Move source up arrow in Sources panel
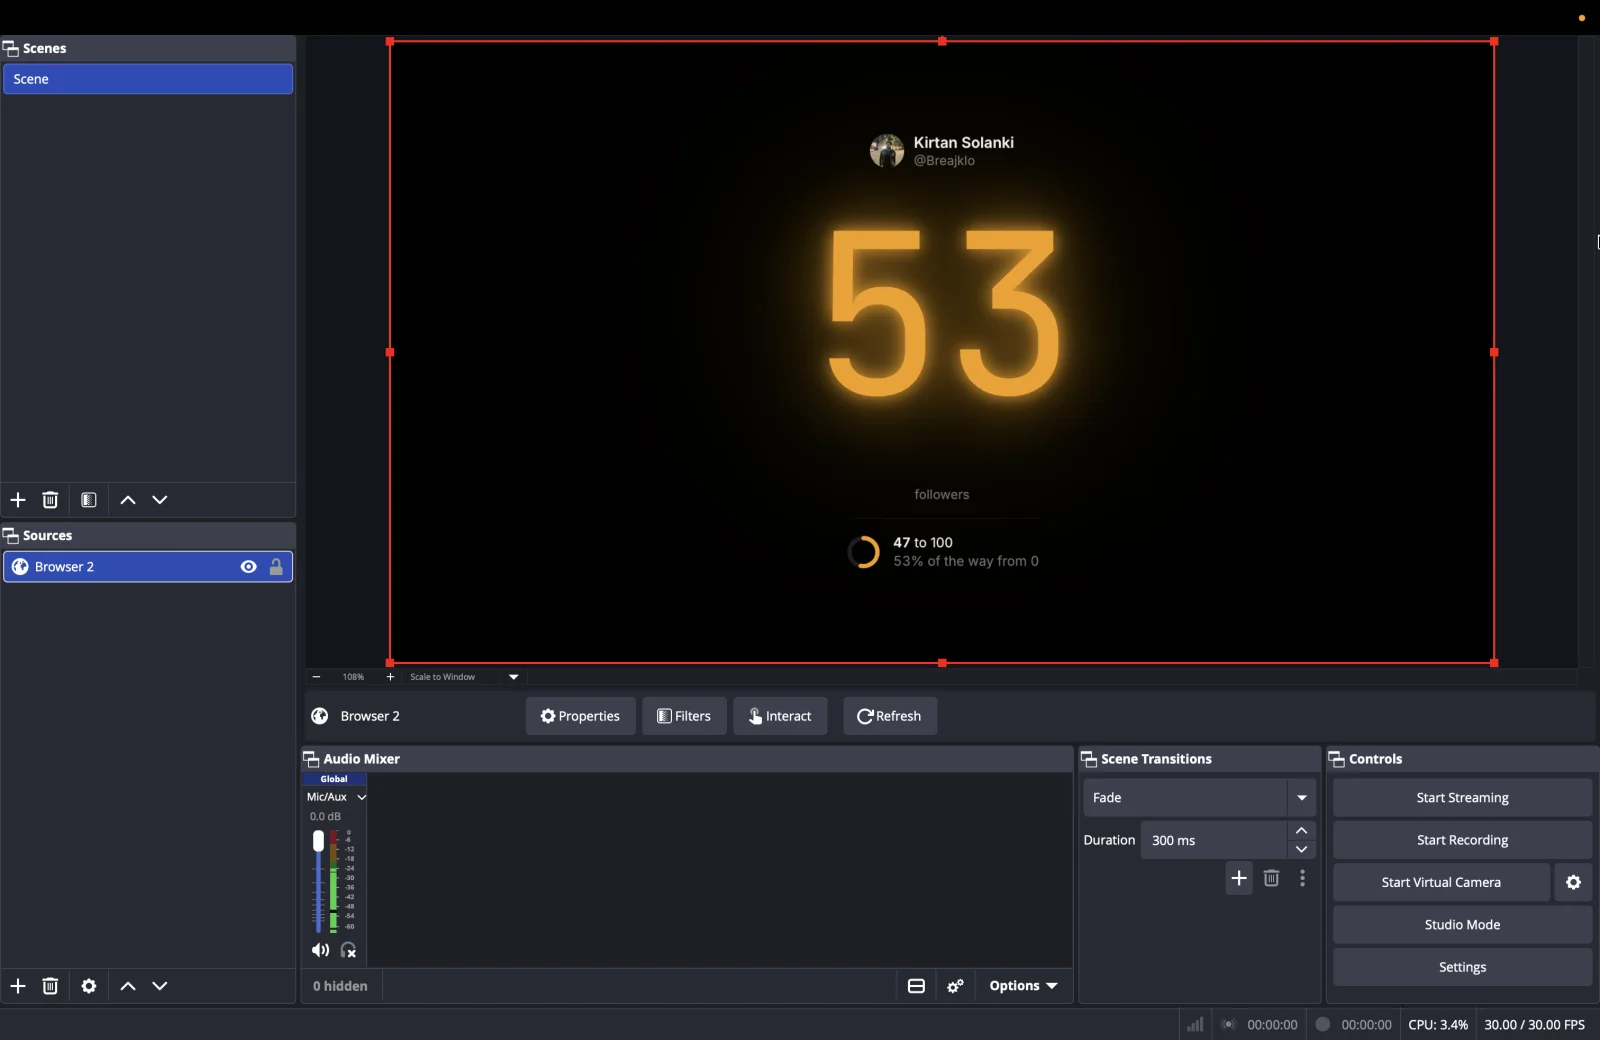Screen dimensions: 1600x1040 (128, 986)
